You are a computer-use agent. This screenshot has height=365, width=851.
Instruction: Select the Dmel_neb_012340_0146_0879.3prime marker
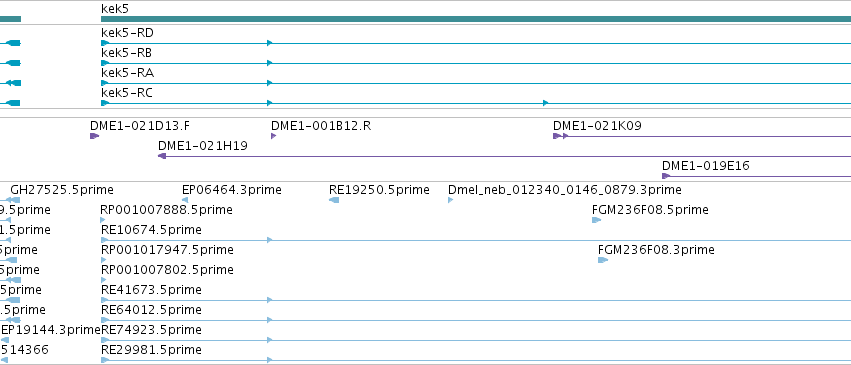click(x=450, y=200)
